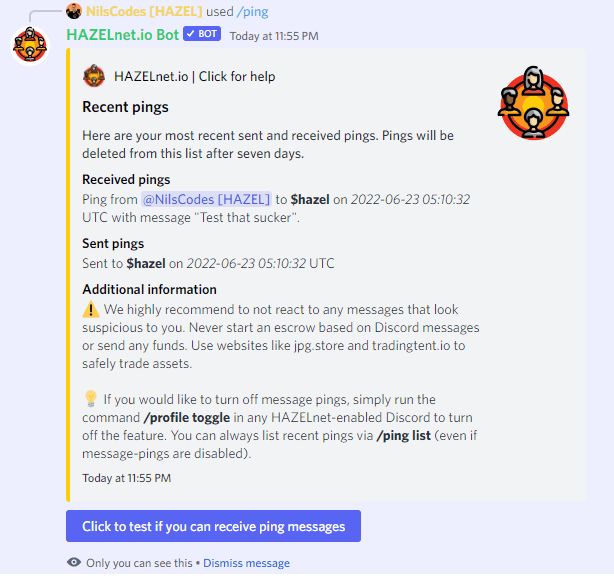Open the embed thumbnail logo image
Image resolution: width=614 pixels, height=578 pixels.
click(534, 103)
